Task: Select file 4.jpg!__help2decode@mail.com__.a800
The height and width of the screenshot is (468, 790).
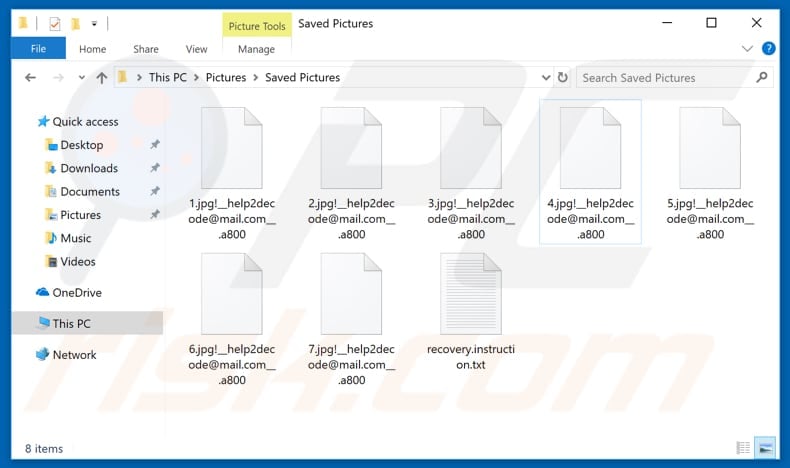Action: [590, 172]
